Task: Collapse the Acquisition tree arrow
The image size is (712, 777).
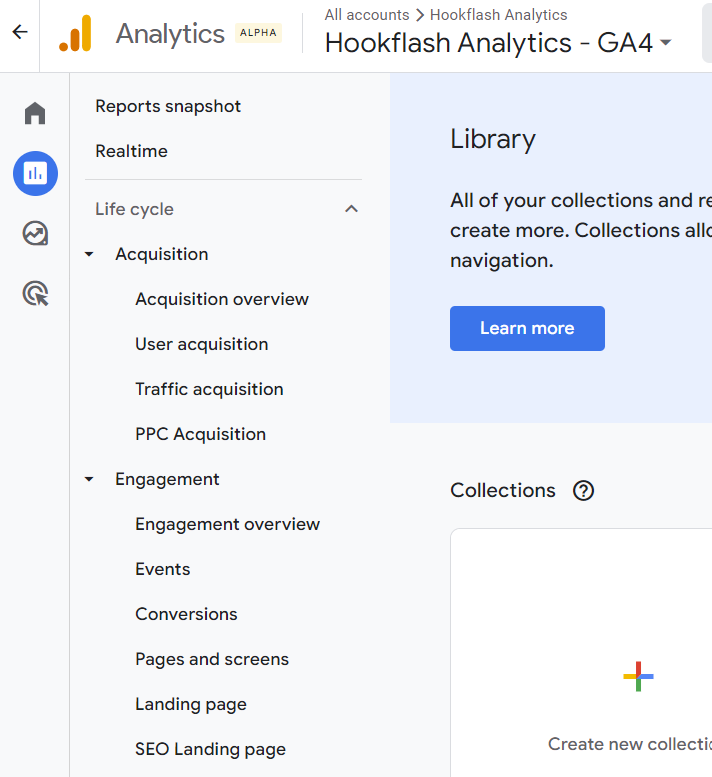Action: pos(90,254)
